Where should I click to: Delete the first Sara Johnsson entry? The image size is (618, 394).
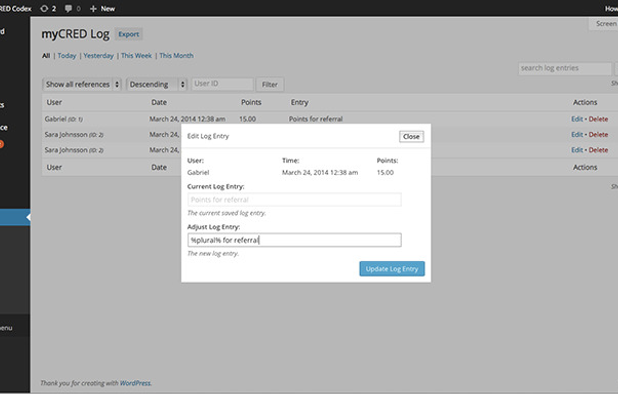pos(598,135)
